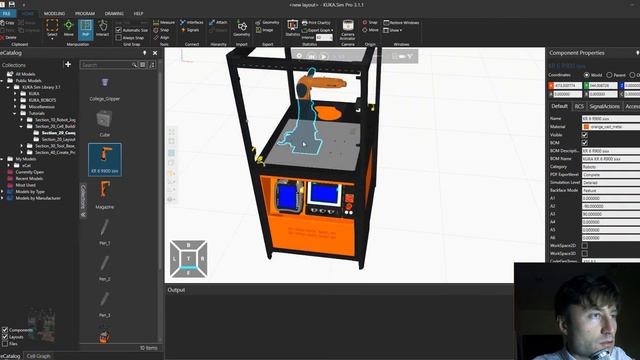The width and height of the screenshot is (640, 360).
Task: Click the save icon in title bar
Action: click(x=11, y=4)
